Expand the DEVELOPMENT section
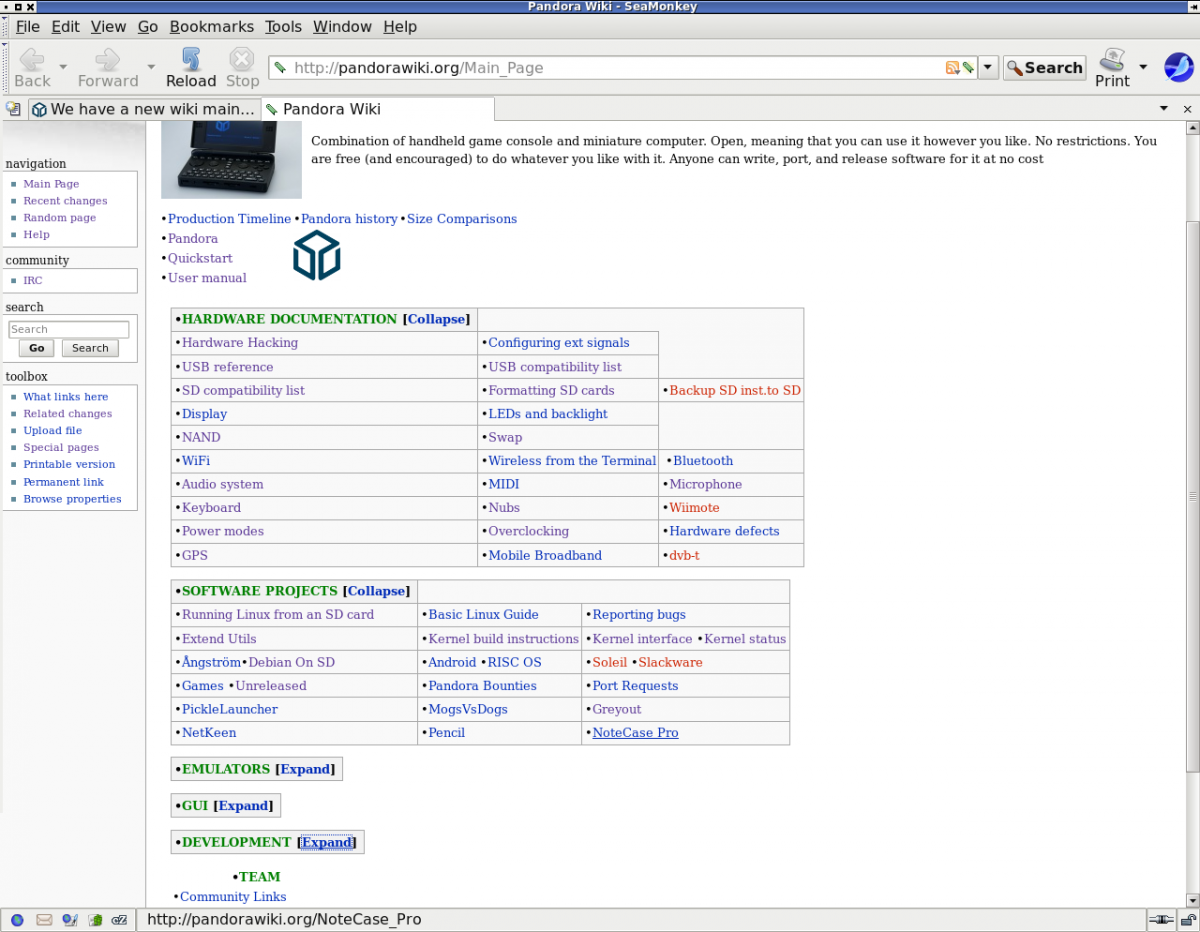The width and height of the screenshot is (1200, 932). click(x=327, y=842)
